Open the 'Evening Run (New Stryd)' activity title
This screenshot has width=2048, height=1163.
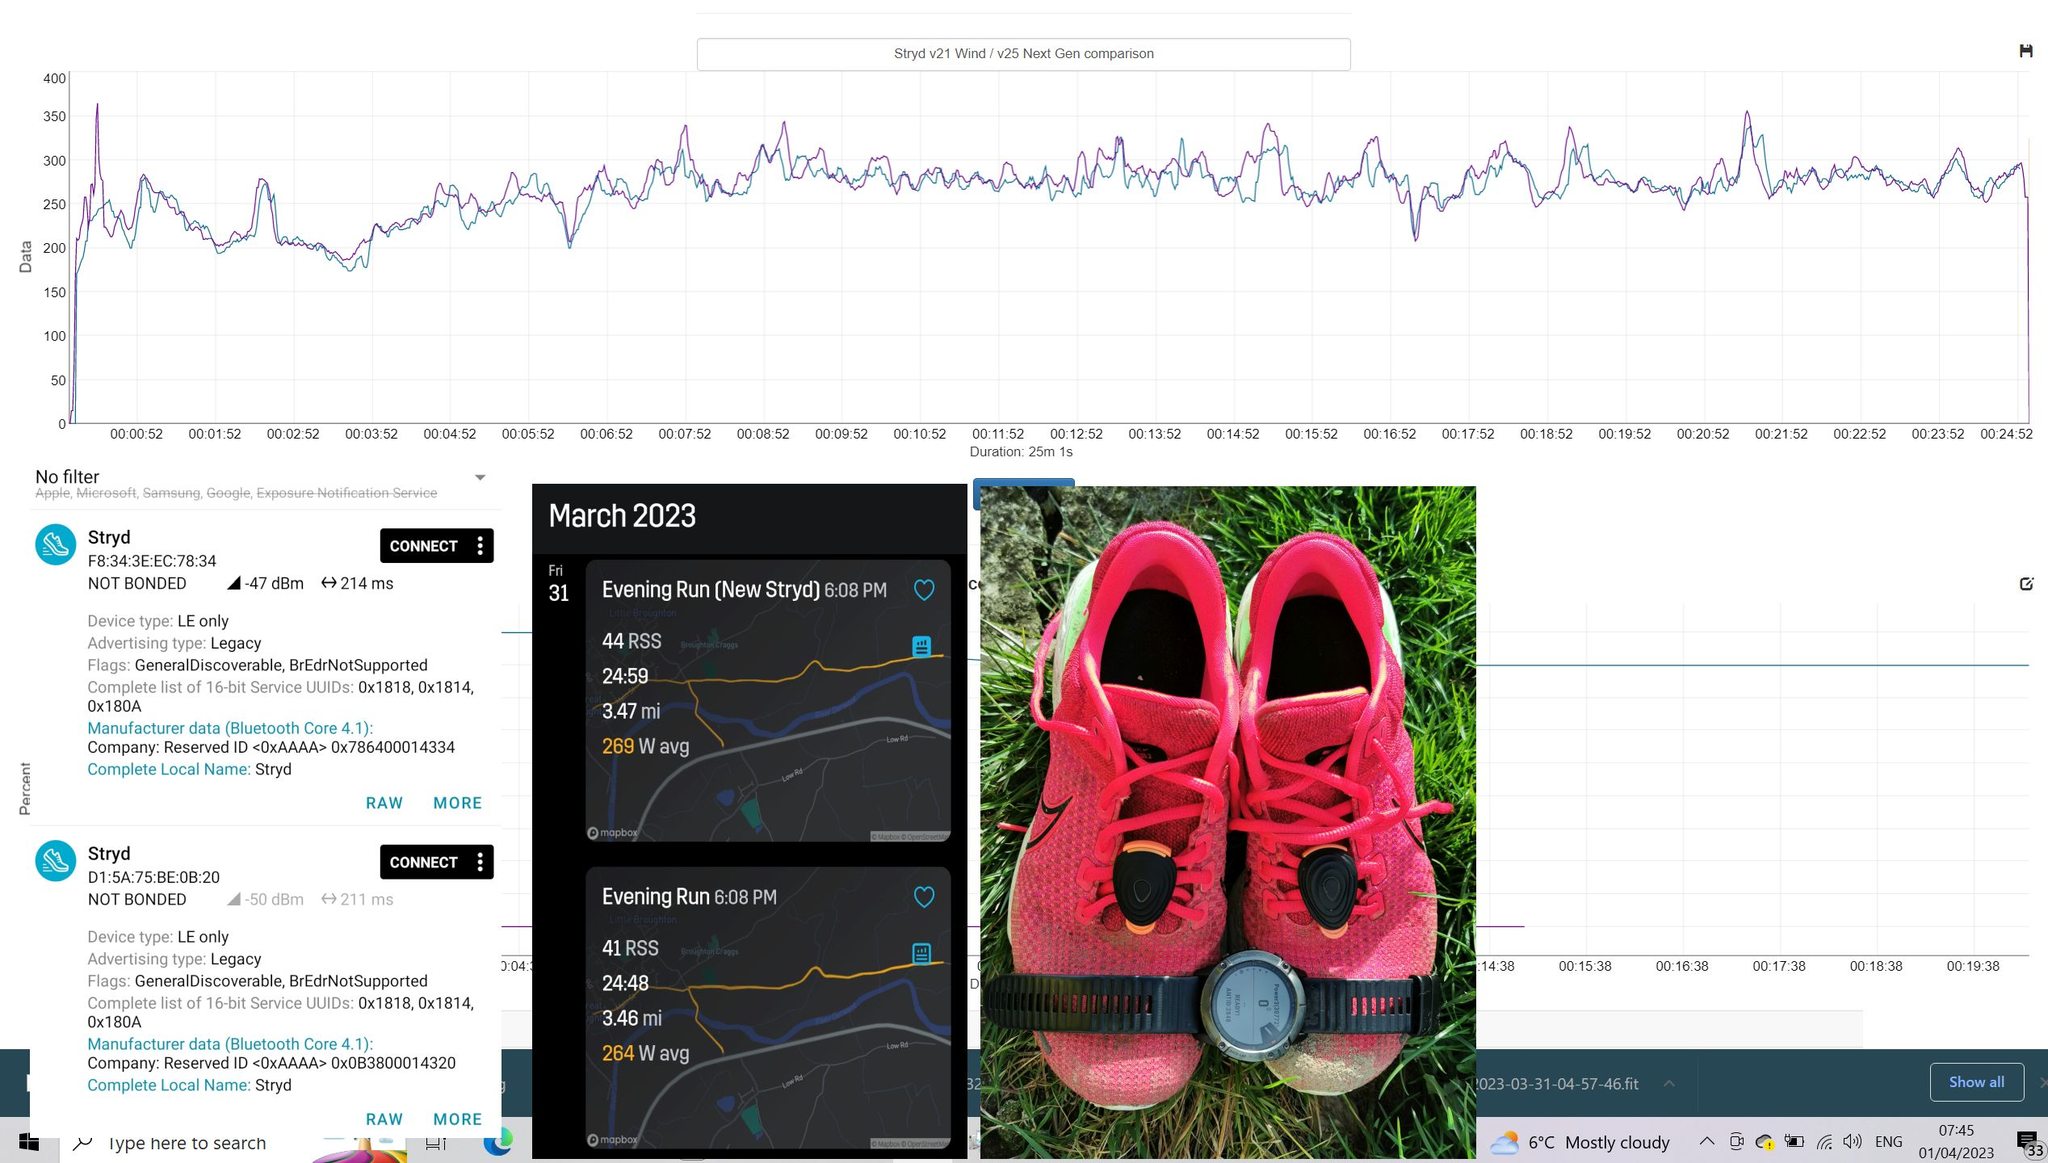click(711, 590)
